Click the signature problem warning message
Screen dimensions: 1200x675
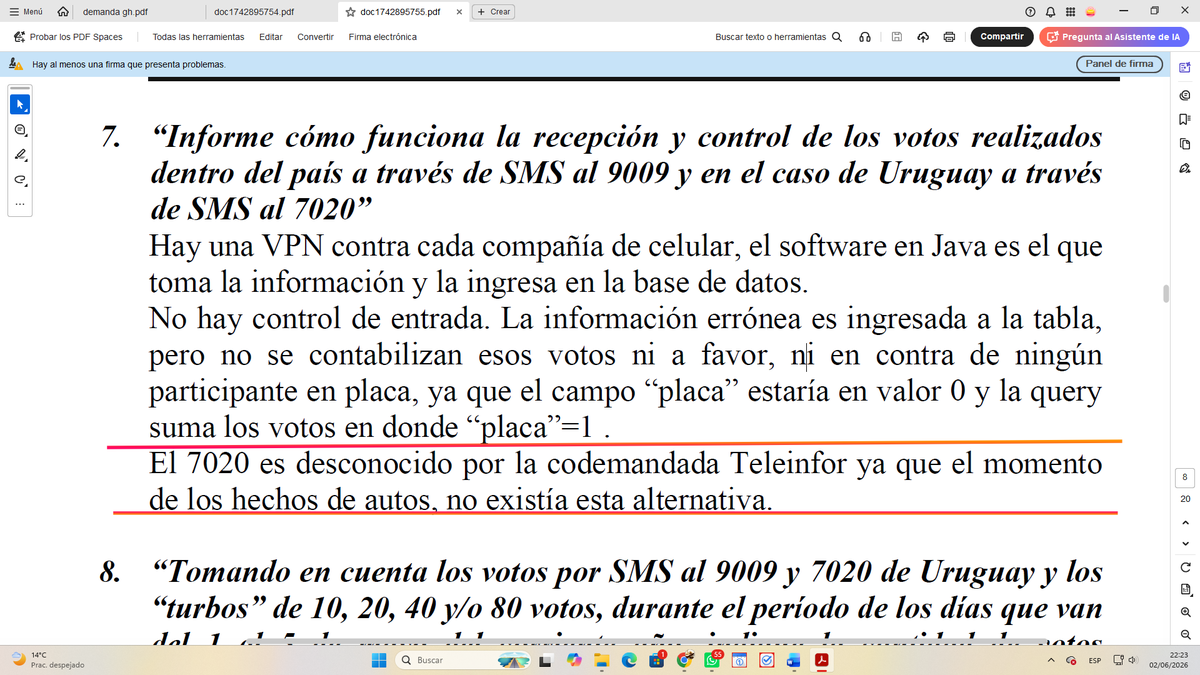129,64
